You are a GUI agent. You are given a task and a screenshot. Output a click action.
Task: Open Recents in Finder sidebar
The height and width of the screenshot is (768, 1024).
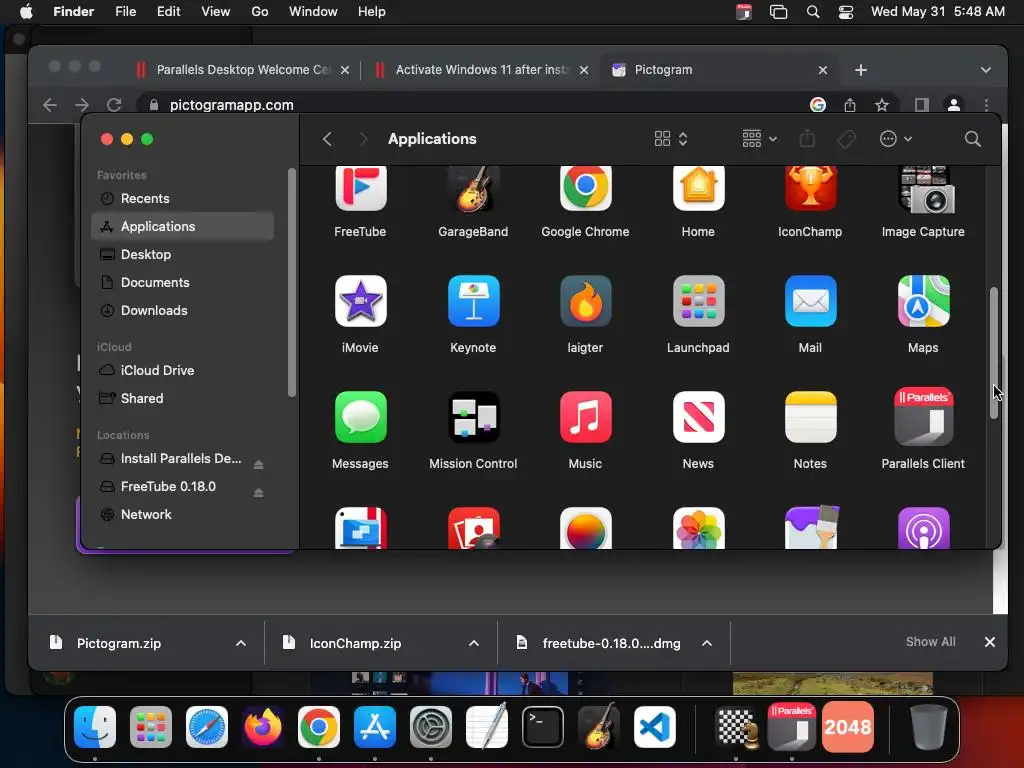tap(183, 199)
